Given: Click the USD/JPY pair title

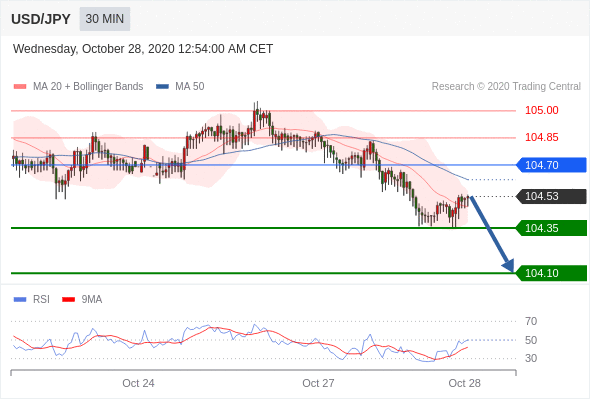Looking at the screenshot, I should pyautogui.click(x=41, y=19).
